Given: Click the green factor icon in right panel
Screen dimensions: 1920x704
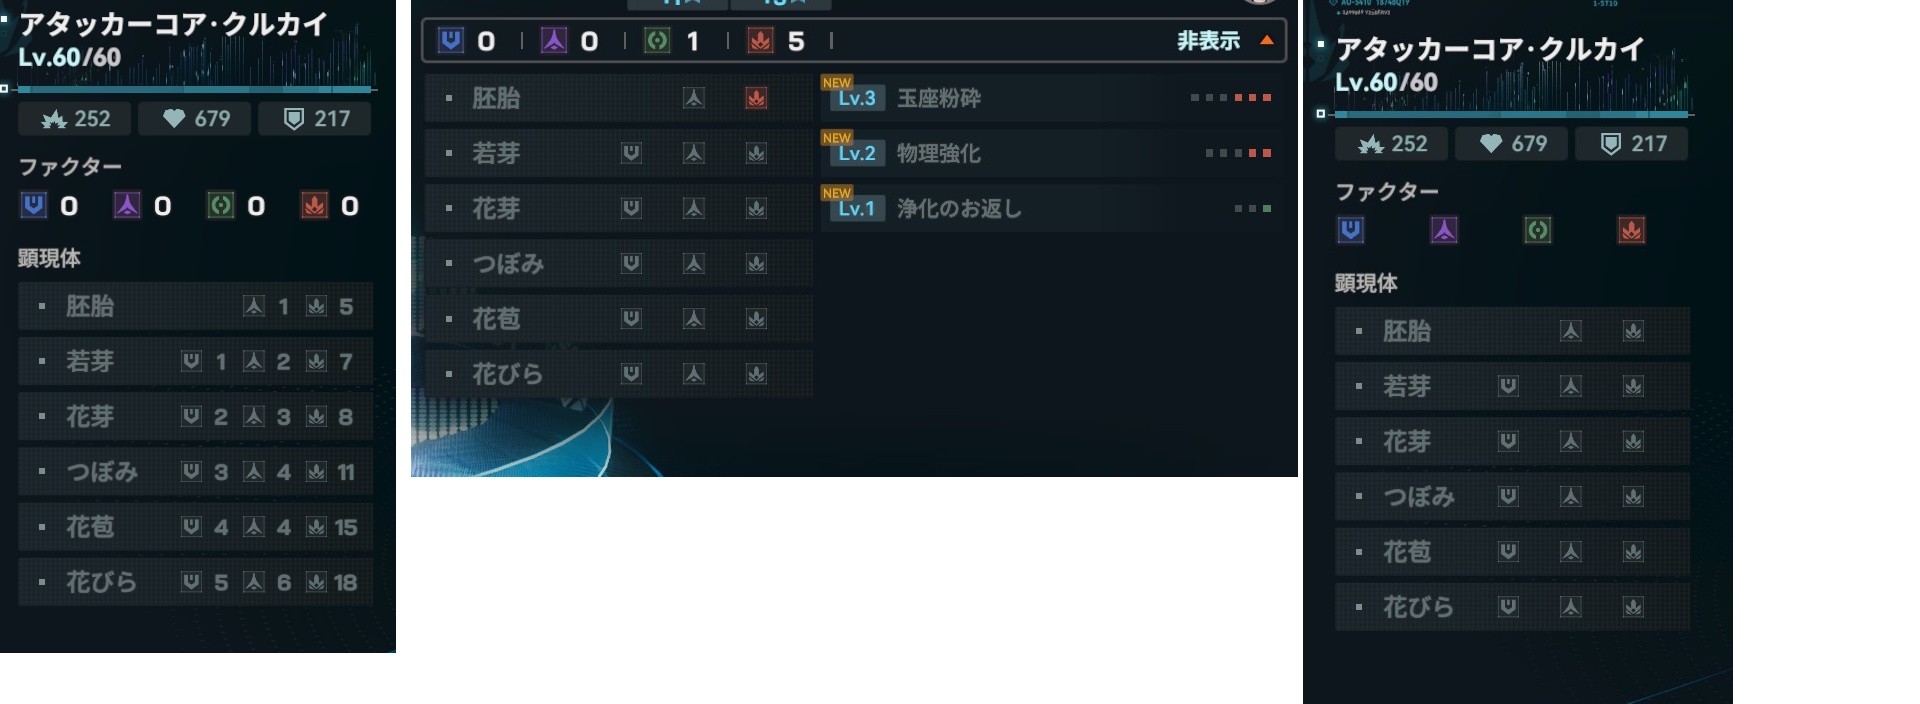Looking at the screenshot, I should click(1537, 230).
